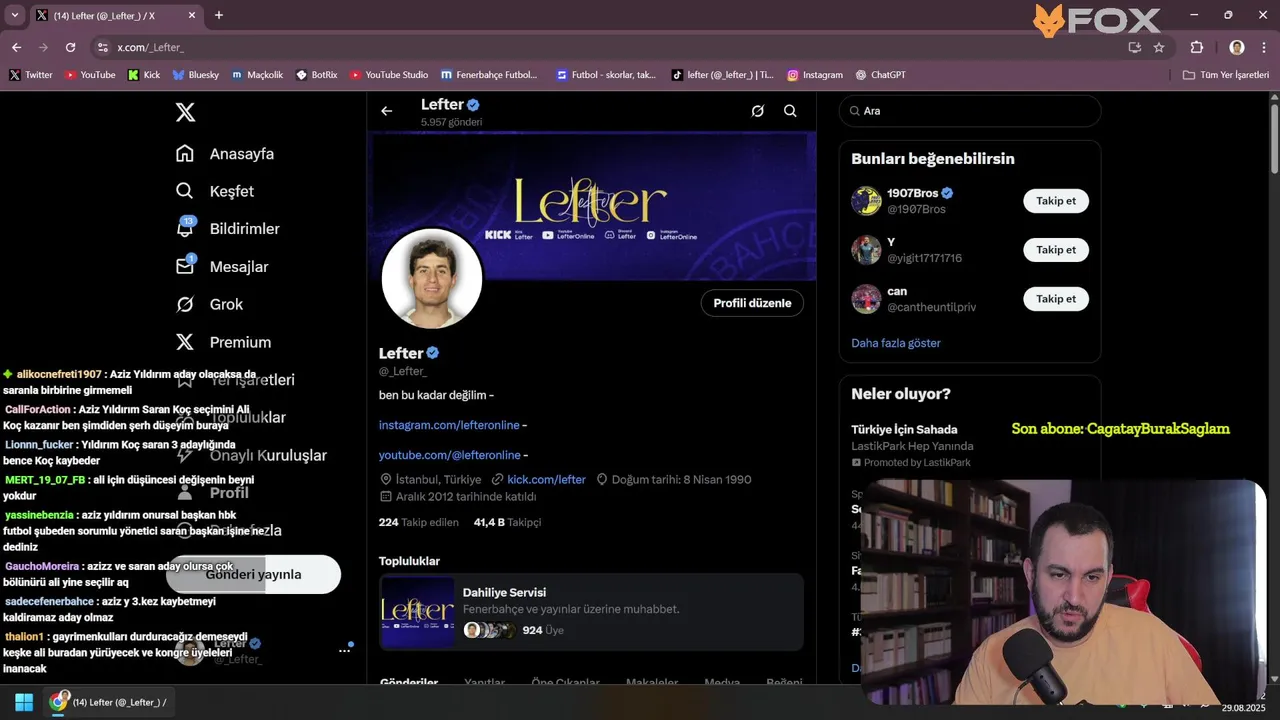Click the address bar URL
Viewport: 1280px width, 720px height.
point(150,47)
